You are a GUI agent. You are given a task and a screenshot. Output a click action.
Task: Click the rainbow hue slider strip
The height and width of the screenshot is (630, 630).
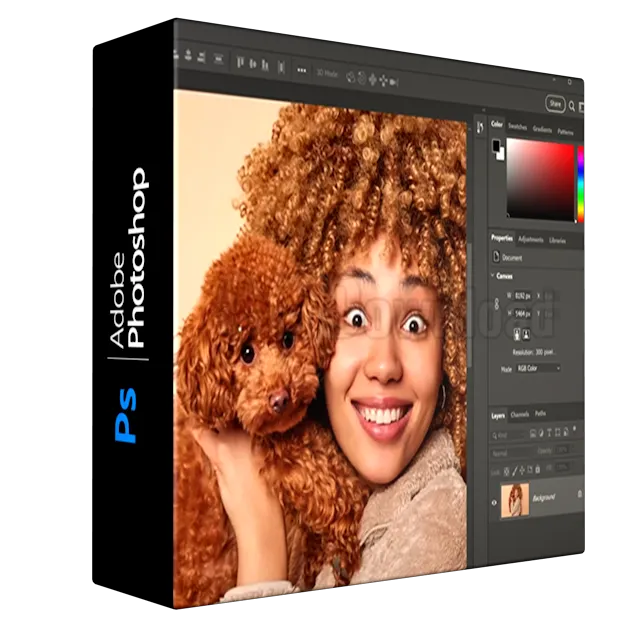580,184
